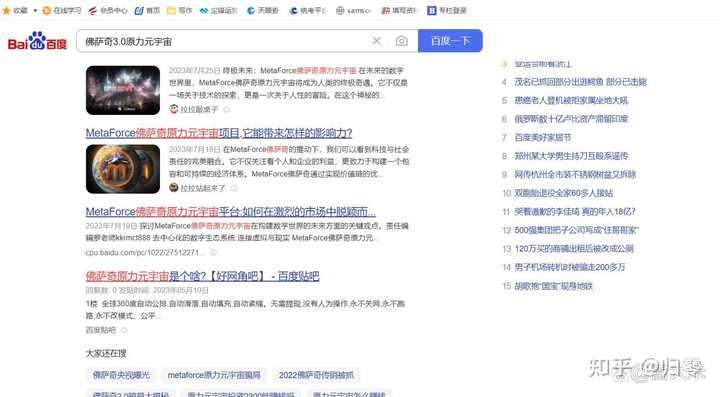This screenshot has width=720, height=397.
Task: Clear the search box with the X icon
Action: (x=377, y=41)
